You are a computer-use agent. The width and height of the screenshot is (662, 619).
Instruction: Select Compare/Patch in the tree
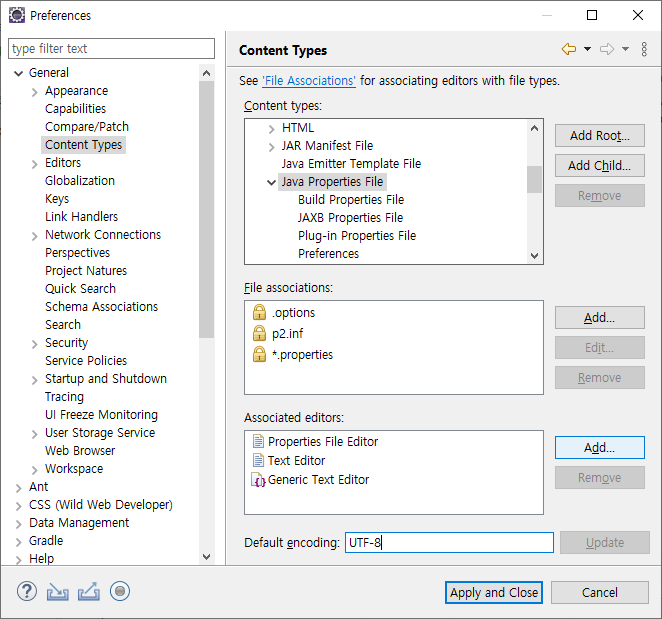coord(87,127)
